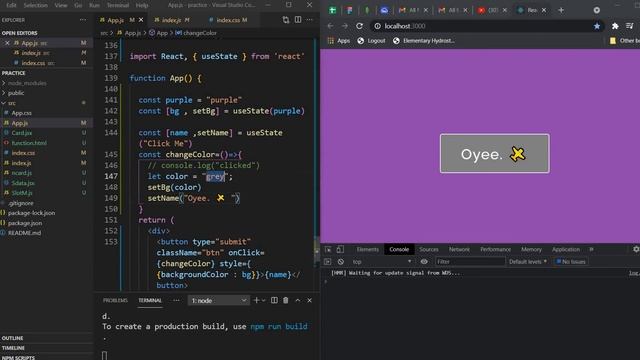This screenshot has width=640, height=360.
Task: Close the terminal panel
Action: point(309,300)
